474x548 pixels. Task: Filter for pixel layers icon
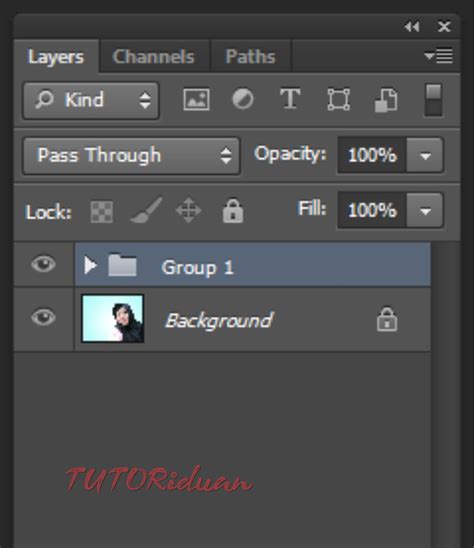[196, 100]
